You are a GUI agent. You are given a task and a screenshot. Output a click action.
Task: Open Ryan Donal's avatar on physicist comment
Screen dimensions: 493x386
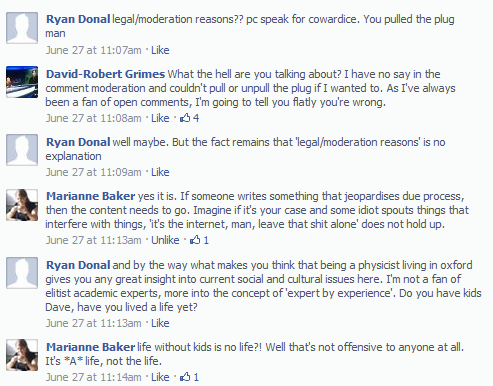click(x=22, y=273)
